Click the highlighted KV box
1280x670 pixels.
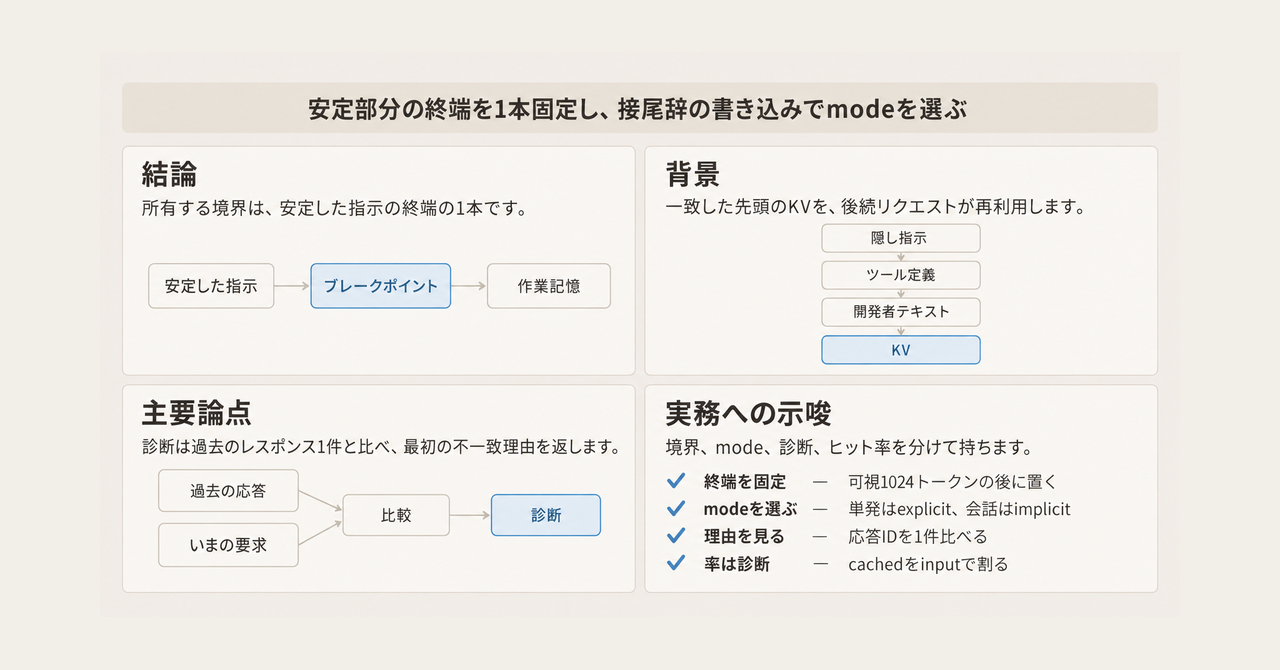pos(901,350)
